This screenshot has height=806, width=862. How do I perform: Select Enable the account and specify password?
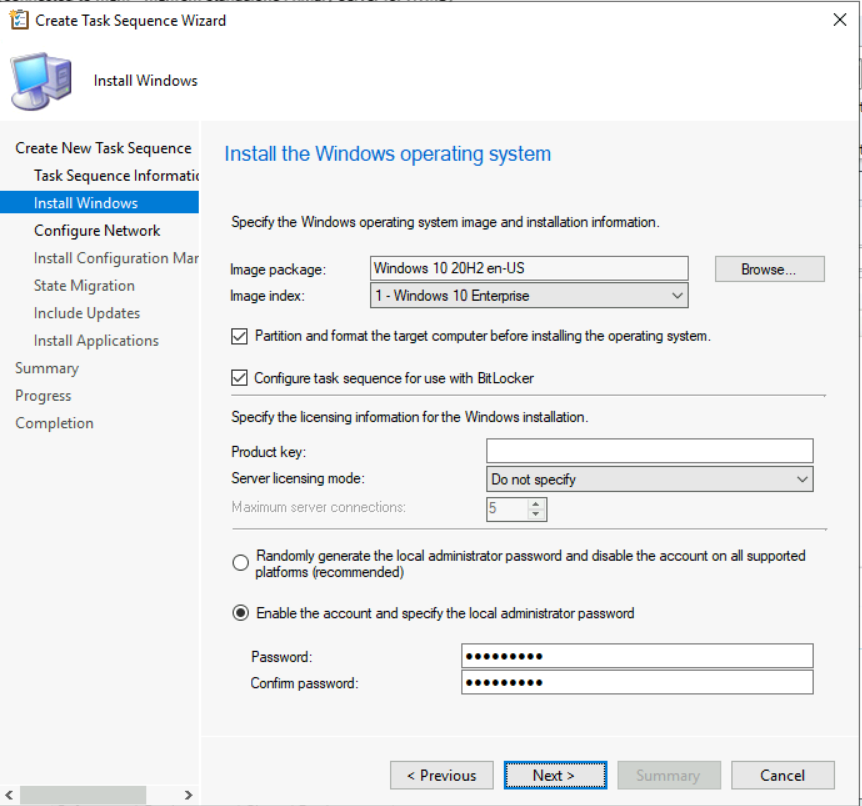tap(240, 613)
